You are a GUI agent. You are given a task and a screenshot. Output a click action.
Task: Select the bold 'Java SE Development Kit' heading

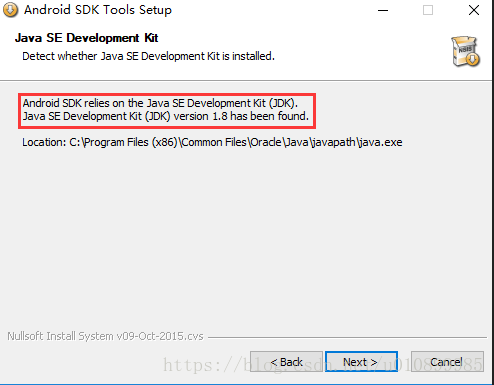click(86, 38)
